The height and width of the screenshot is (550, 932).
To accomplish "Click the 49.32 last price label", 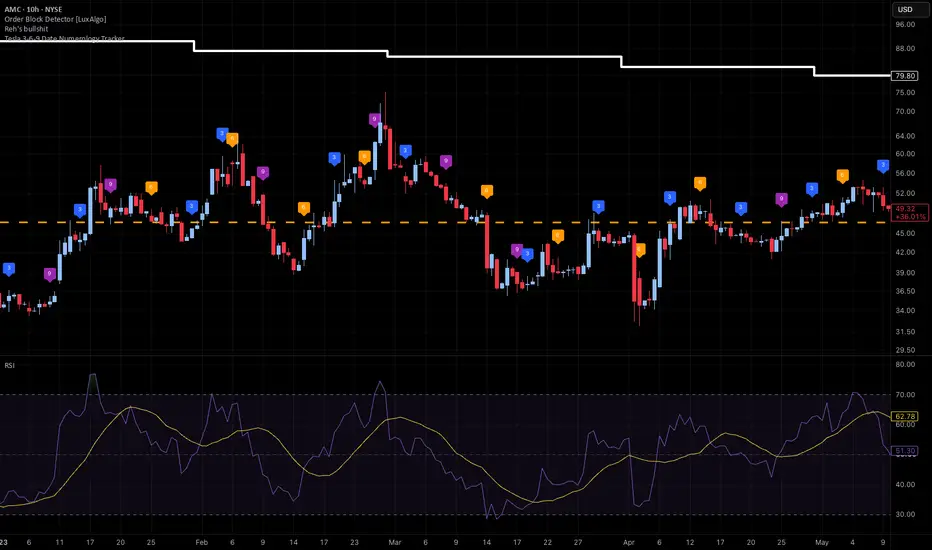I will point(910,212).
